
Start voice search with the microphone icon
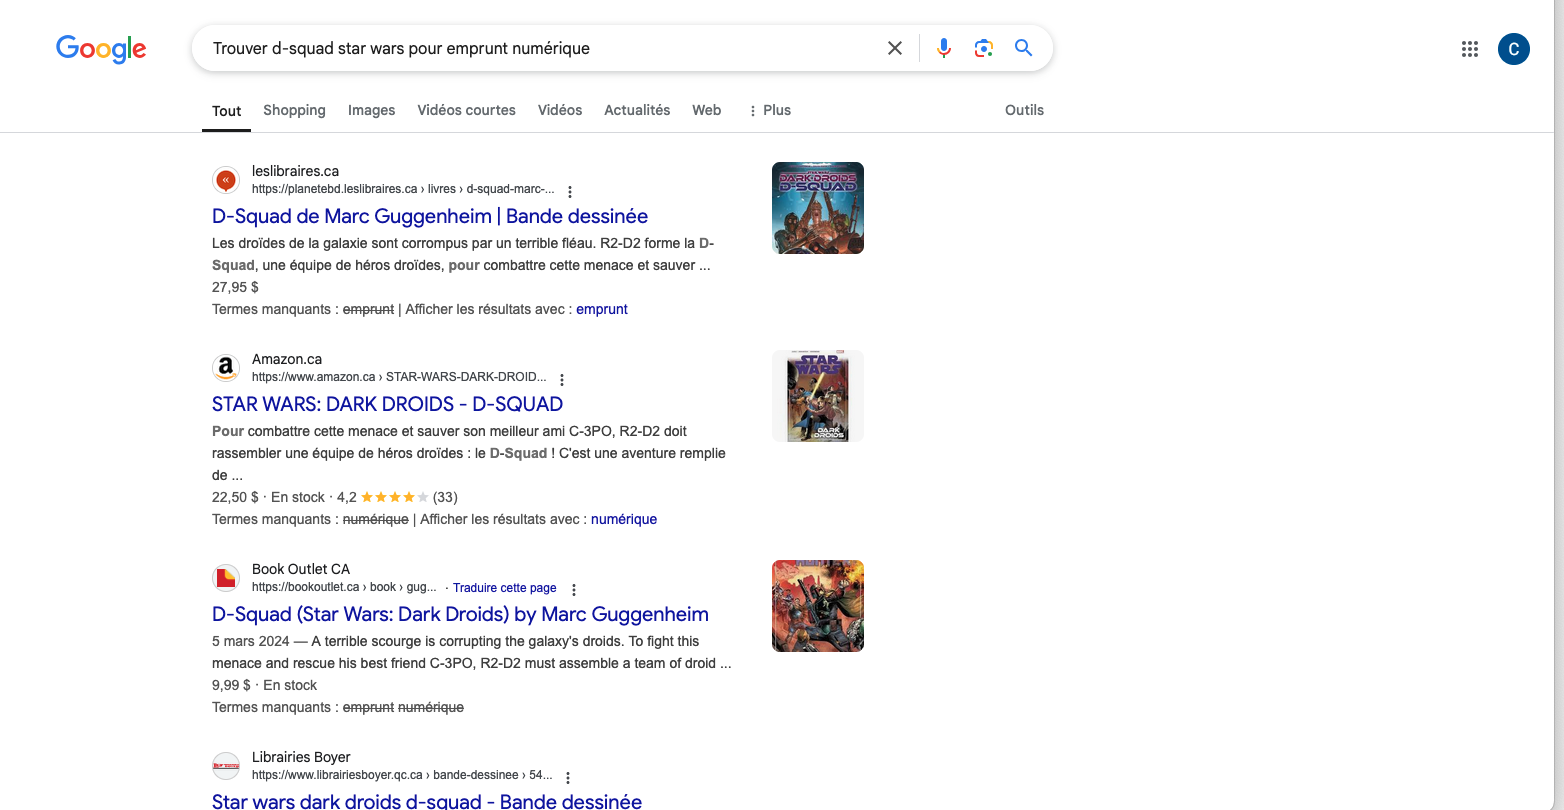[943, 48]
